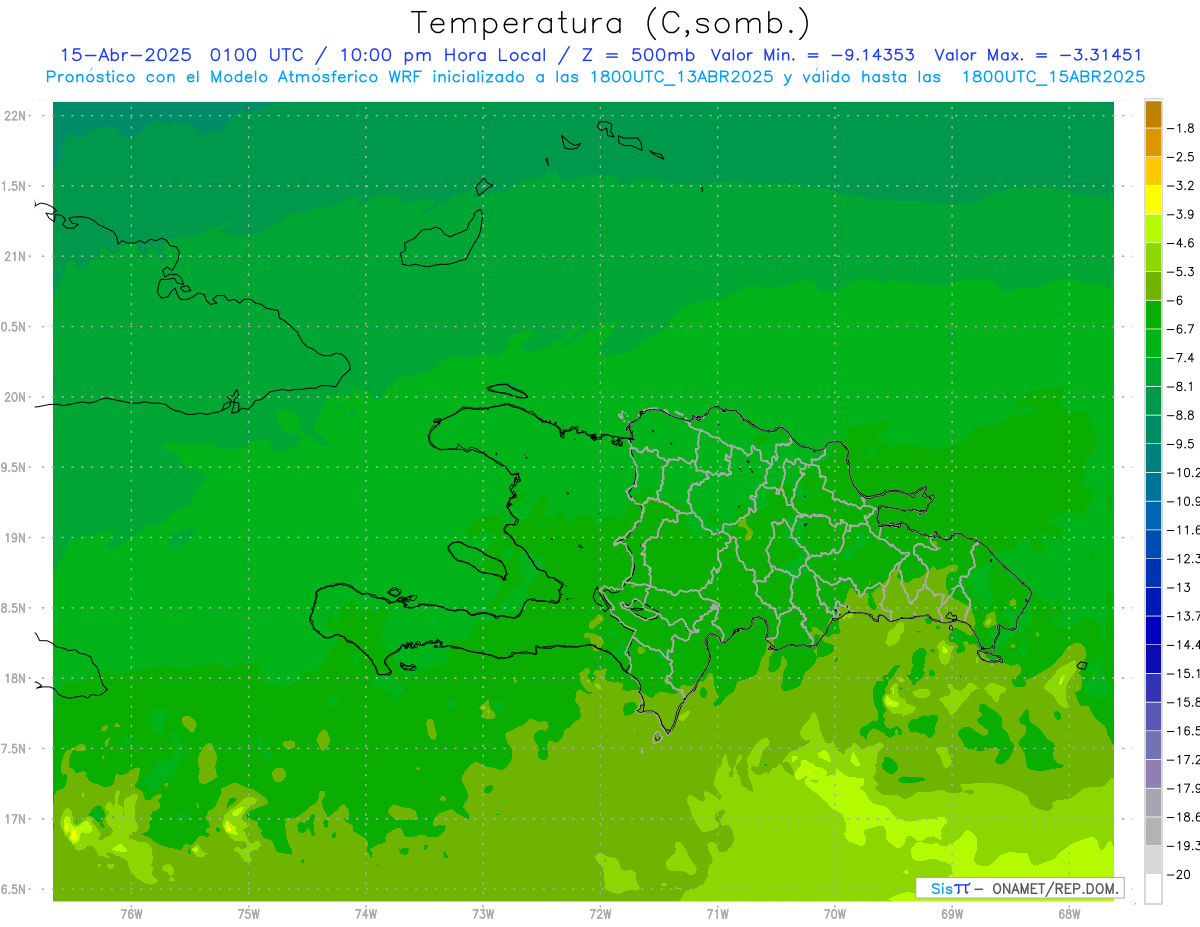Click the "Valor Min. = -9.14353" text
1200x927 pixels.
813,55
